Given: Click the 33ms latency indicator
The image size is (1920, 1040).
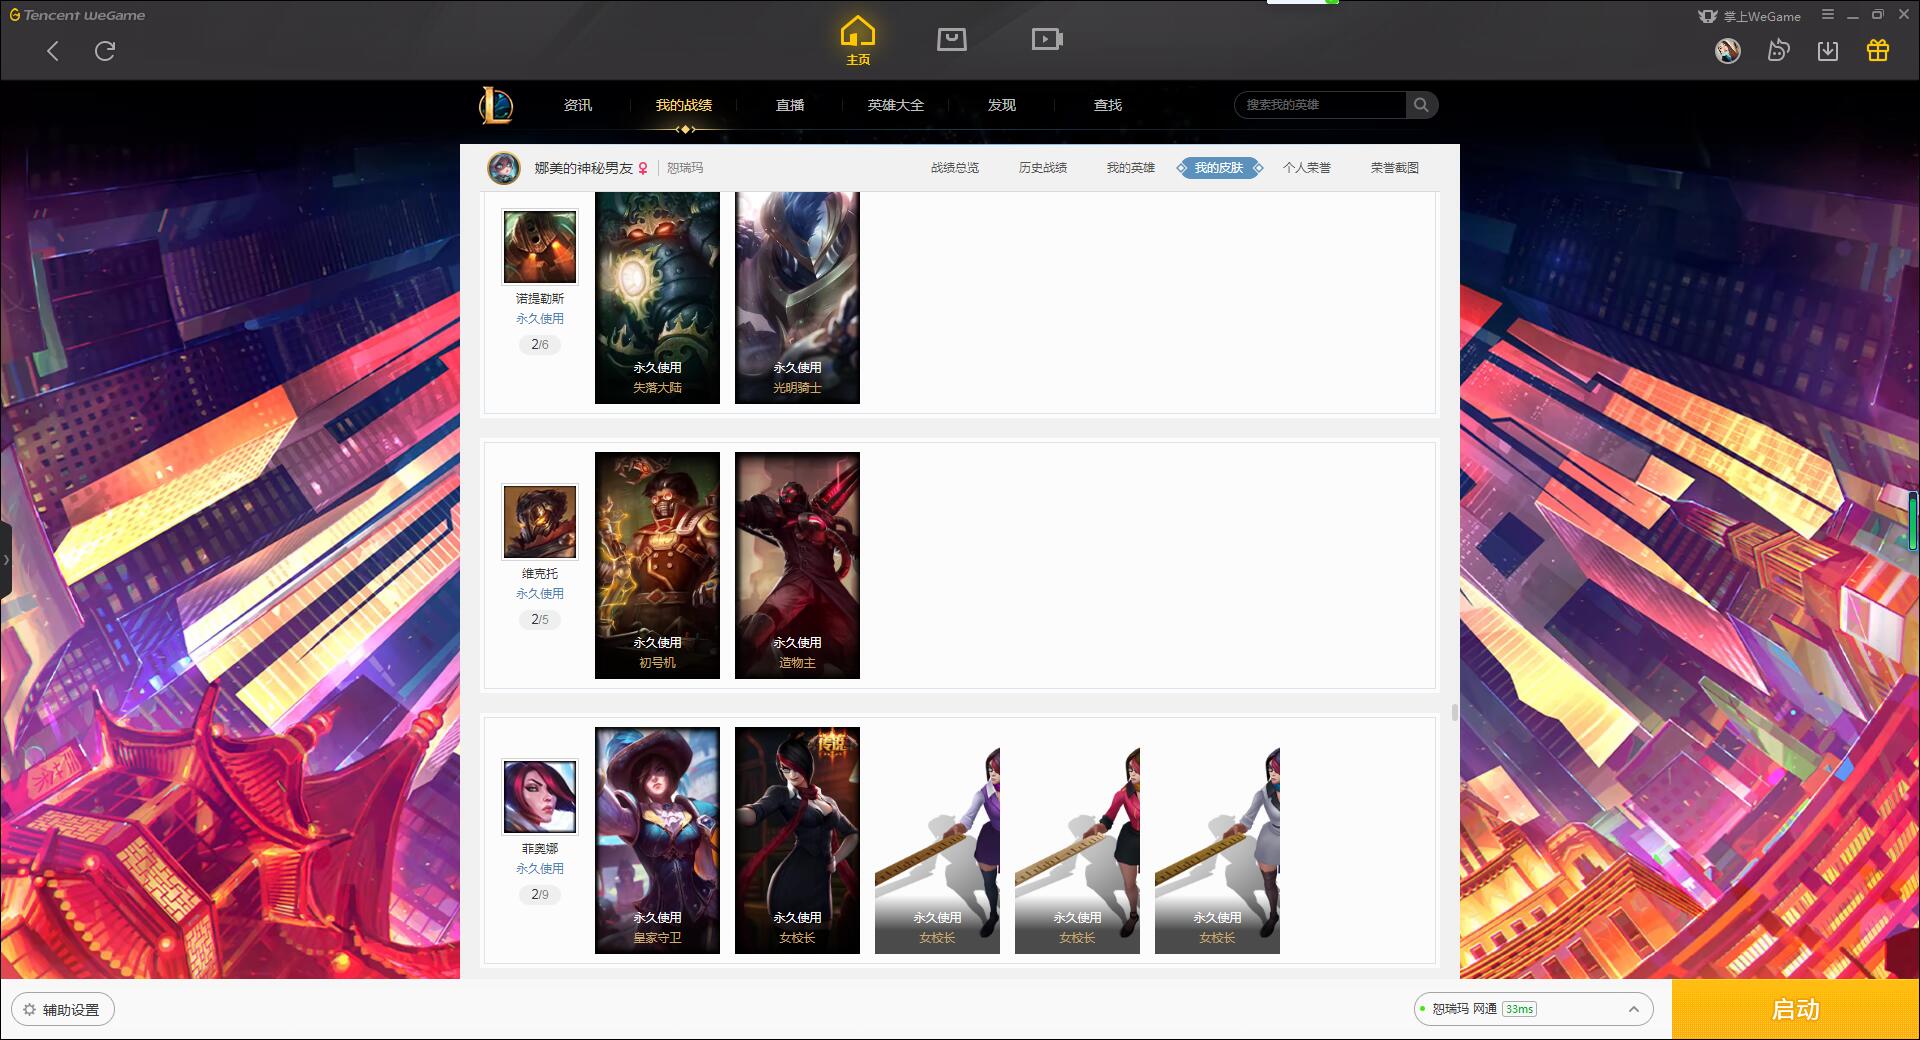Looking at the screenshot, I should [x=1519, y=1009].
